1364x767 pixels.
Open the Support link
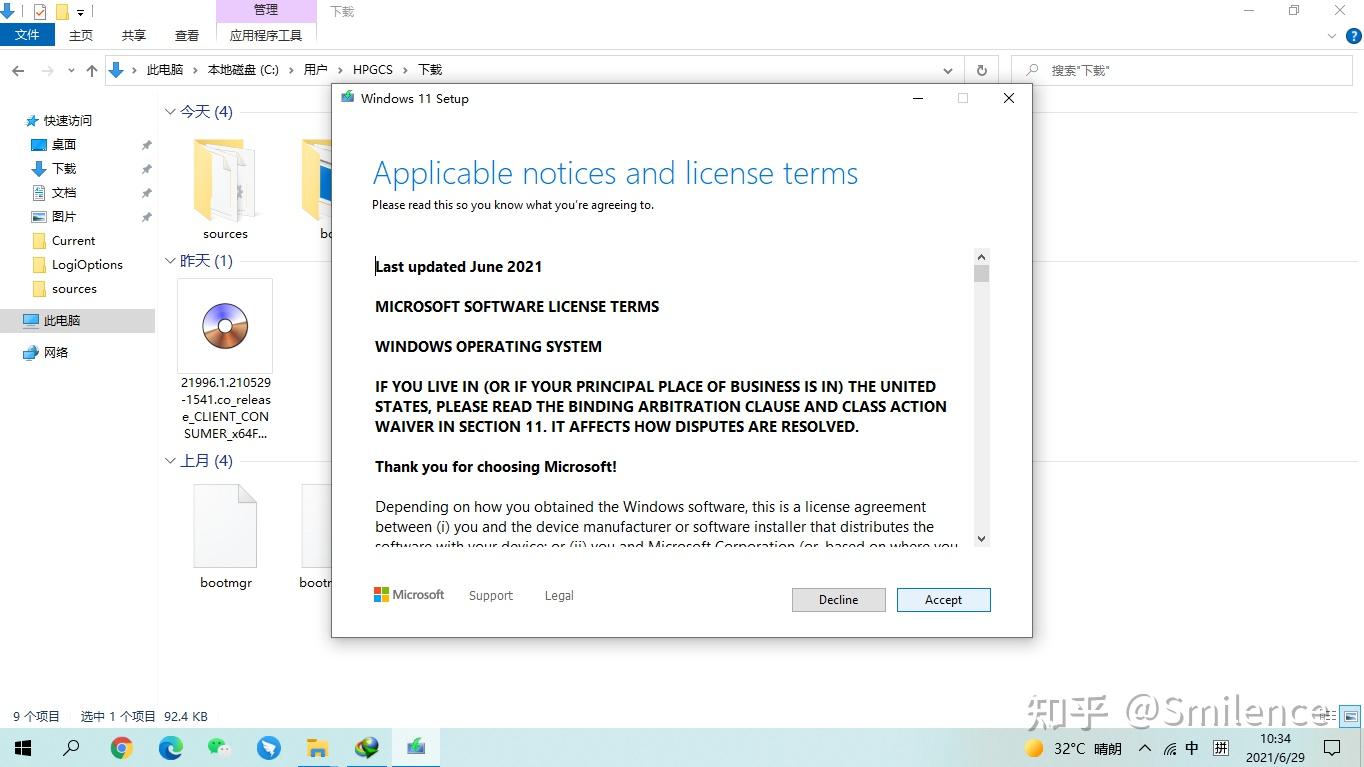pos(490,595)
